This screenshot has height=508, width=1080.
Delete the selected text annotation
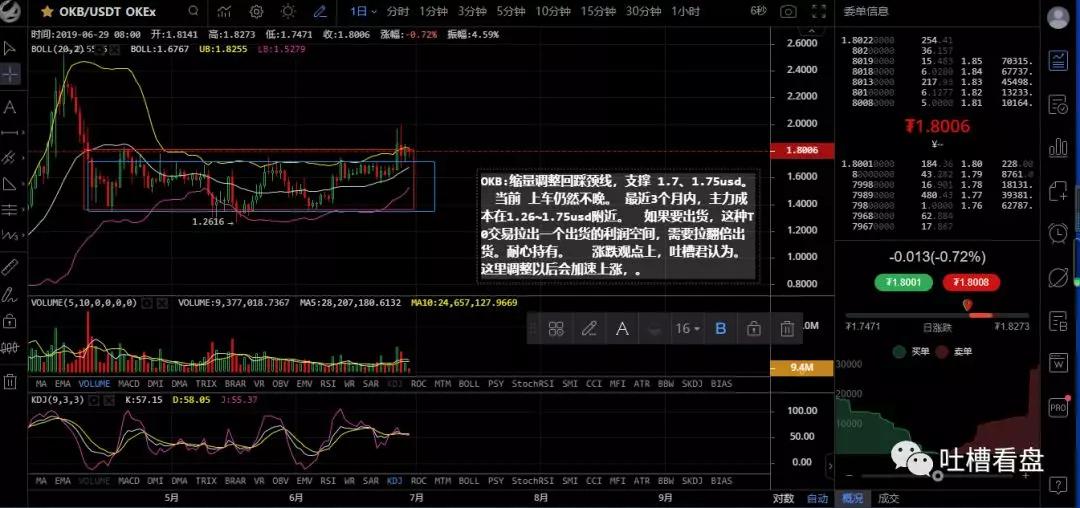pyautogui.click(x=787, y=329)
